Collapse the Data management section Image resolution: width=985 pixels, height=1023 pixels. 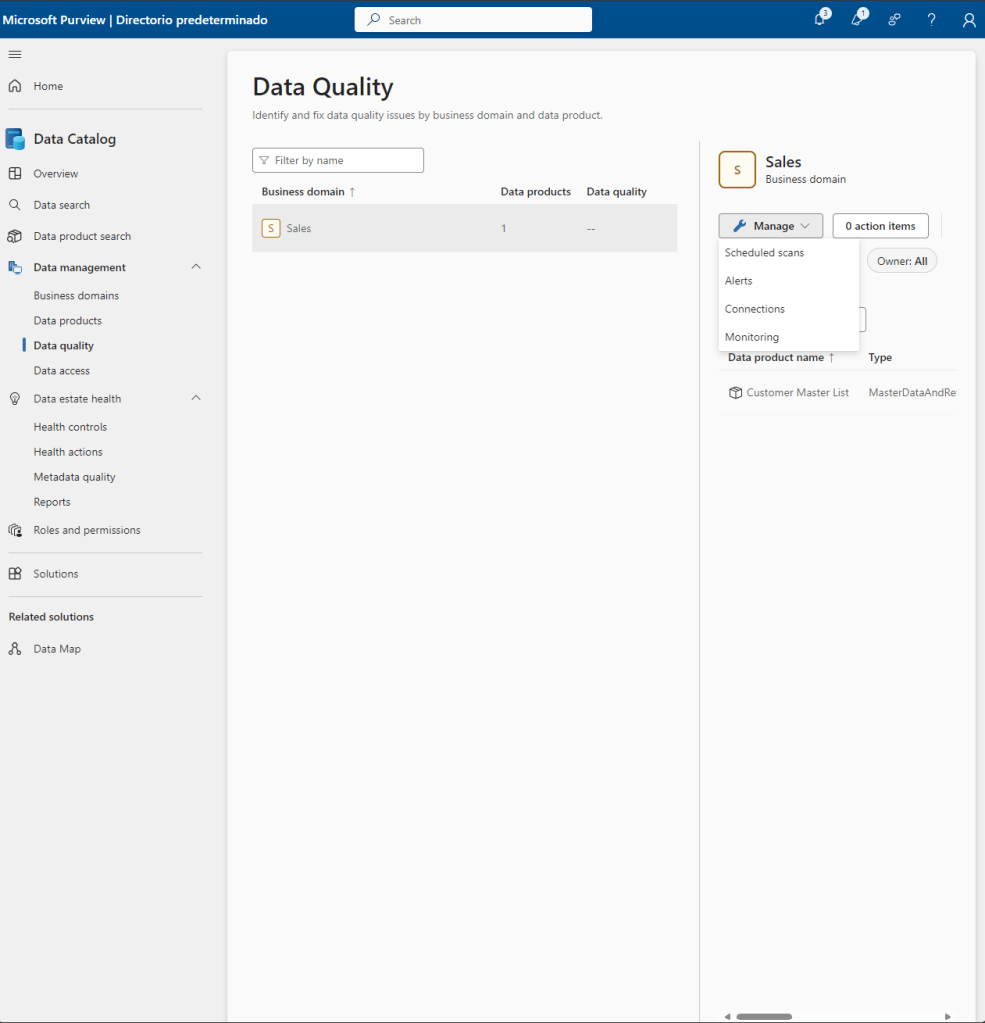196,267
